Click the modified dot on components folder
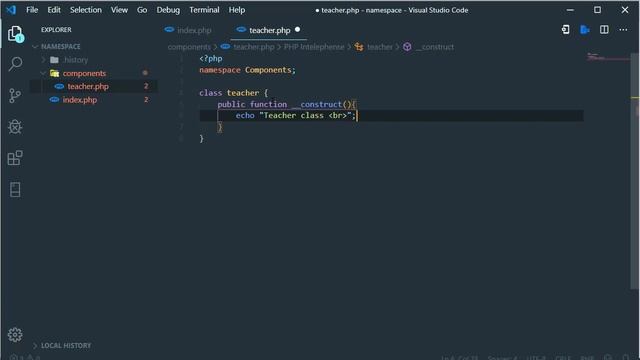Image resolution: width=640 pixels, height=360 pixels. pyautogui.click(x=145, y=73)
